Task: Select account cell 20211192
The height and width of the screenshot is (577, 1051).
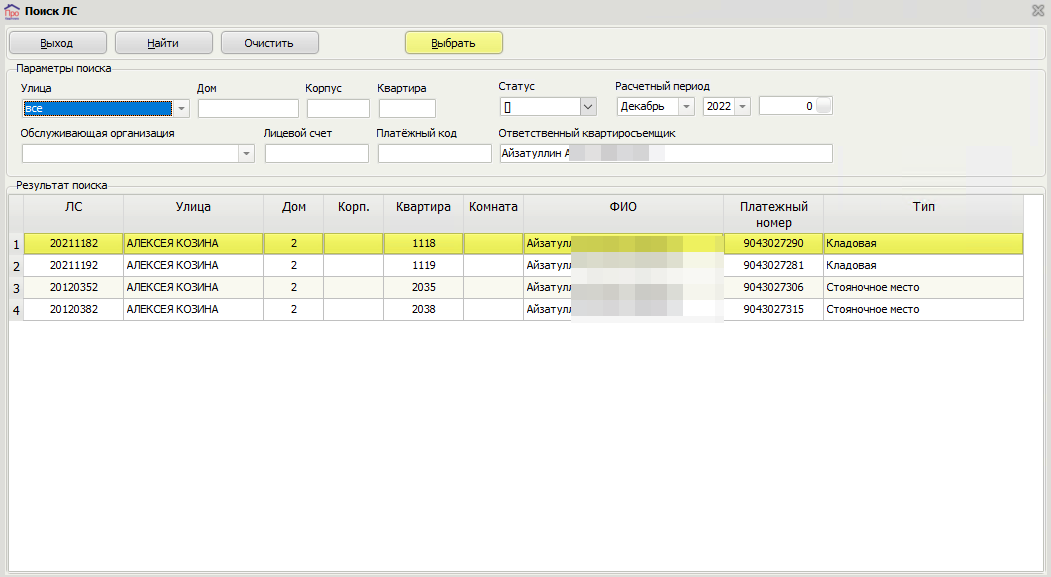Action: point(74,265)
